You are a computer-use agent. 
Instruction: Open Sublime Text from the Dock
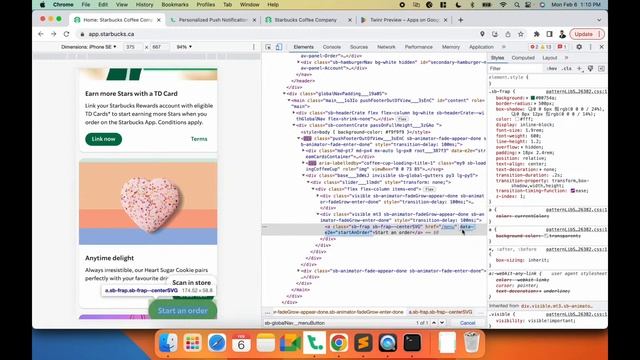tap(363, 342)
